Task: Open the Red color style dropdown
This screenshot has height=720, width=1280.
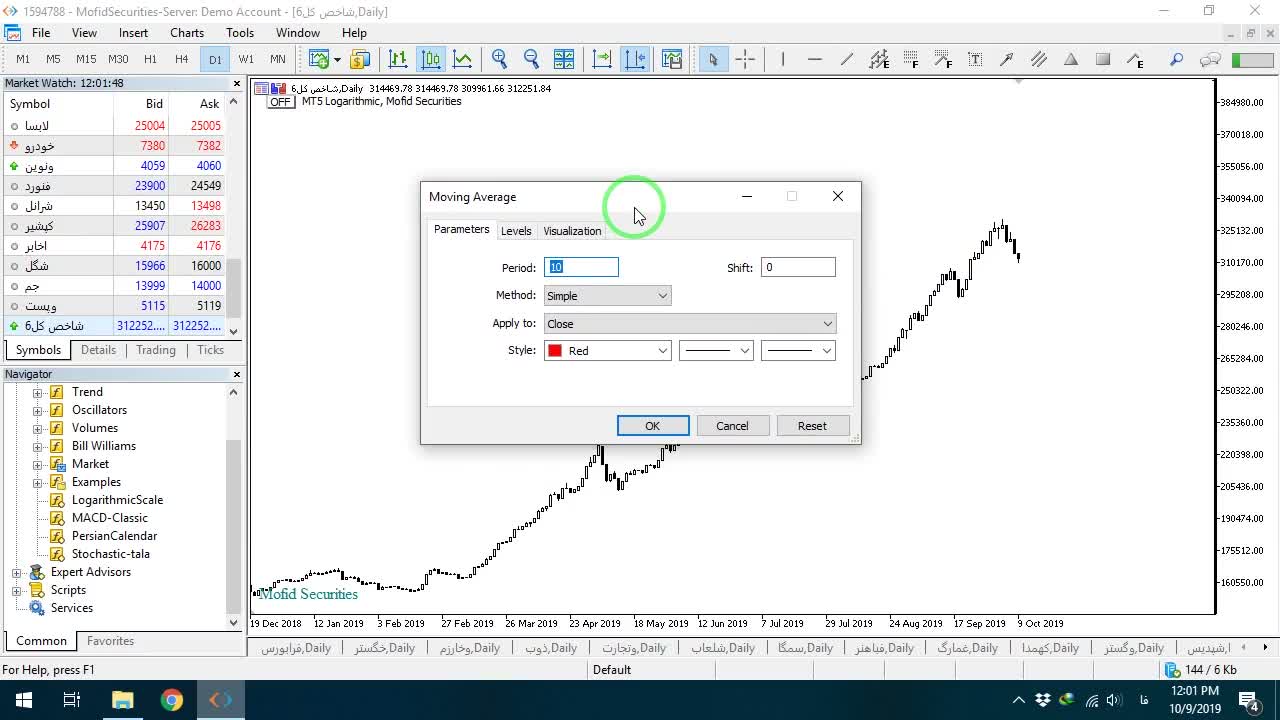Action: click(x=607, y=351)
